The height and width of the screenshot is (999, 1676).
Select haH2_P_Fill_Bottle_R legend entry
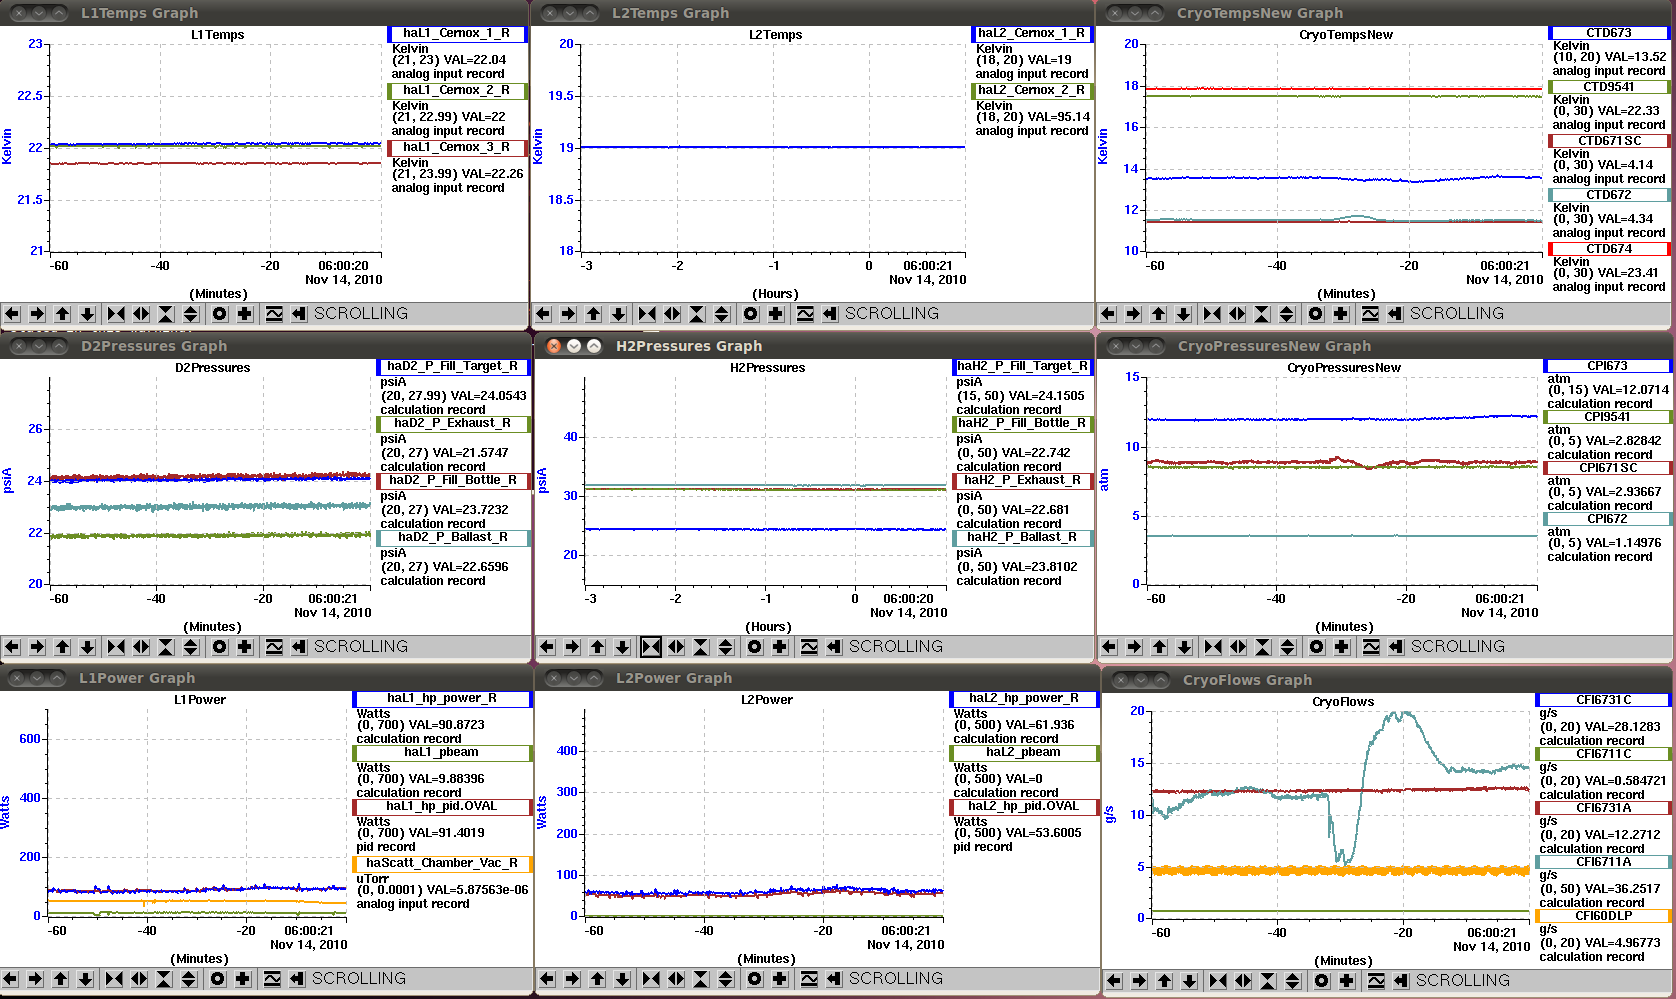click(x=1023, y=424)
